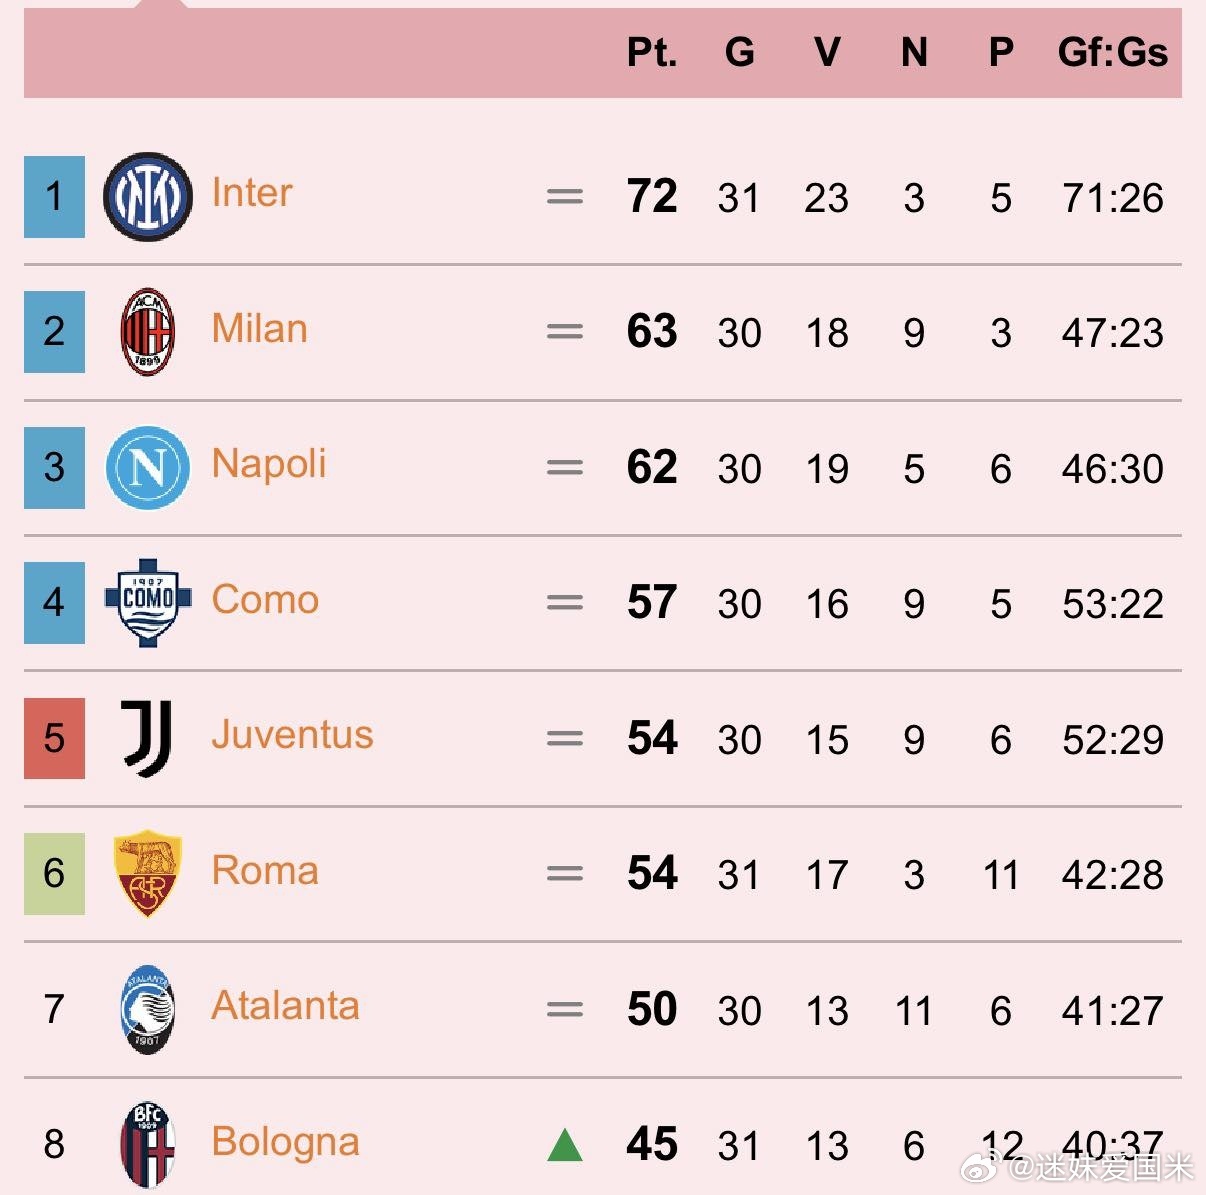Viewport: 1206px width, 1195px height.
Task: Click the Como club crest
Action: (x=148, y=602)
